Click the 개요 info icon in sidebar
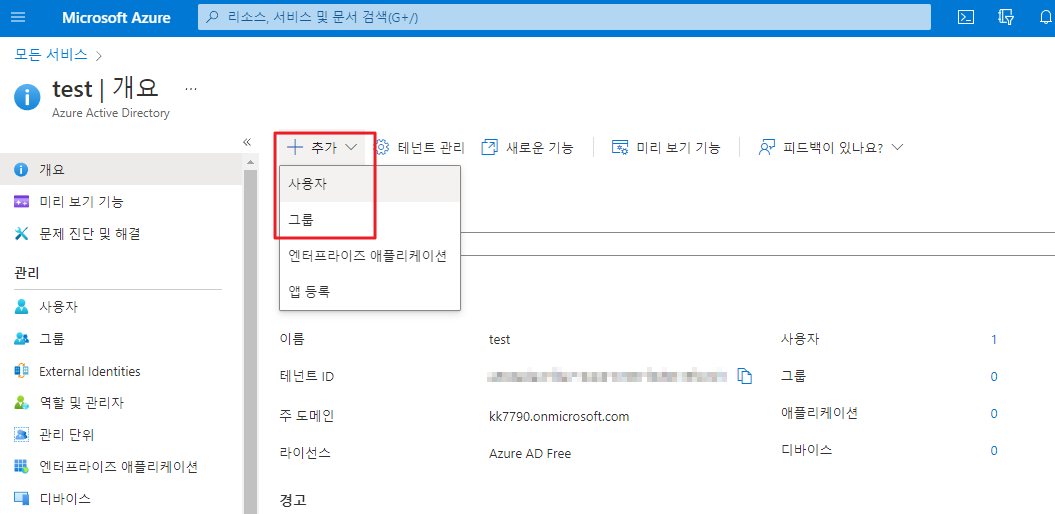 (x=22, y=170)
